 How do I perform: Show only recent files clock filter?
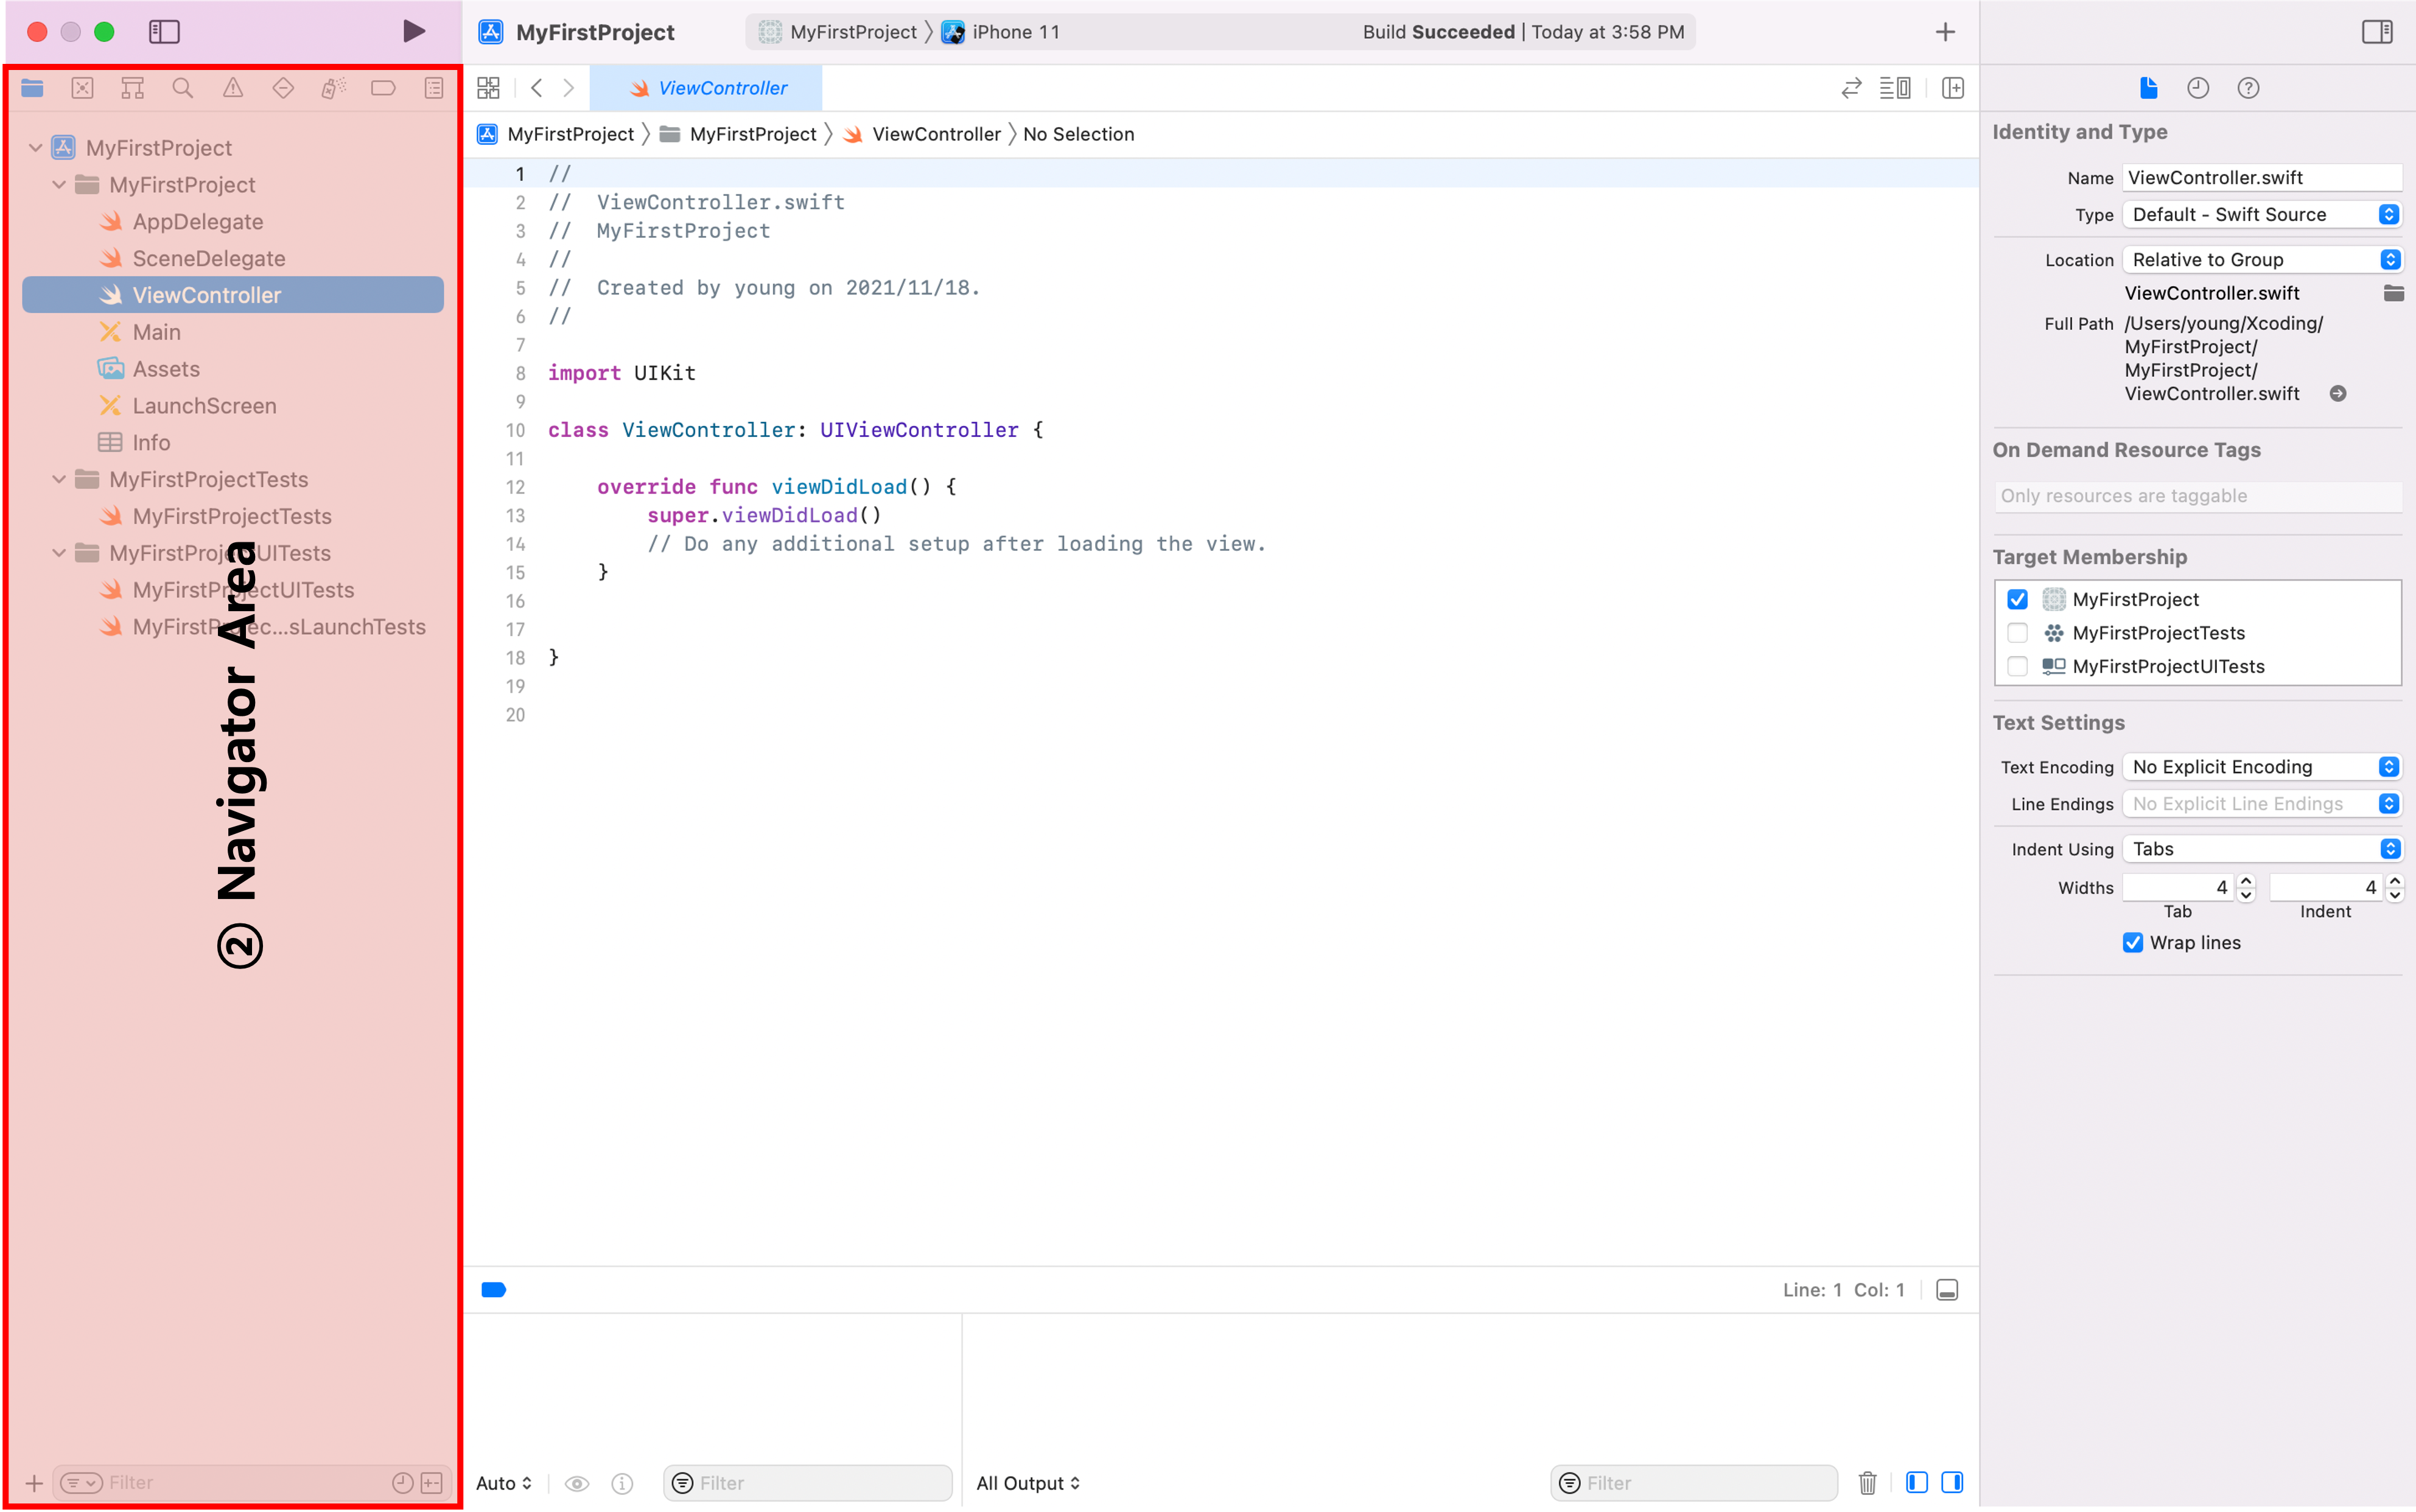pyautogui.click(x=402, y=1482)
